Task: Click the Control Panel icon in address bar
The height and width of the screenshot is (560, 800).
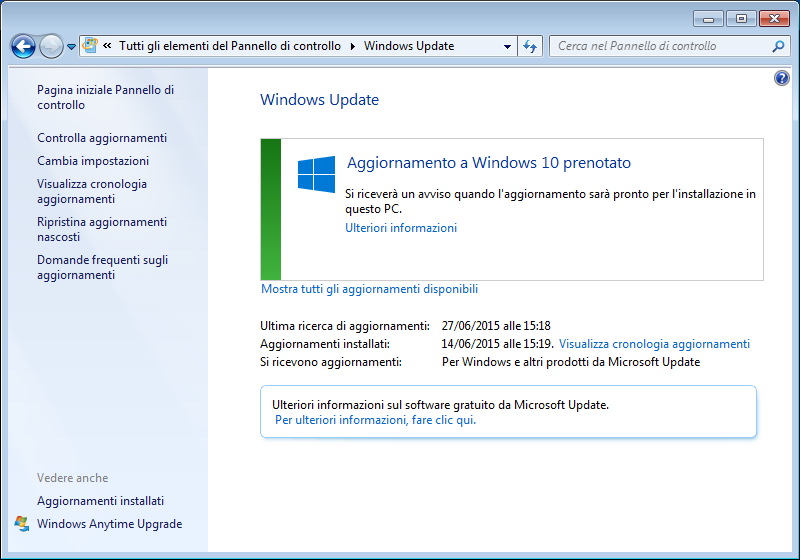Action: point(90,45)
